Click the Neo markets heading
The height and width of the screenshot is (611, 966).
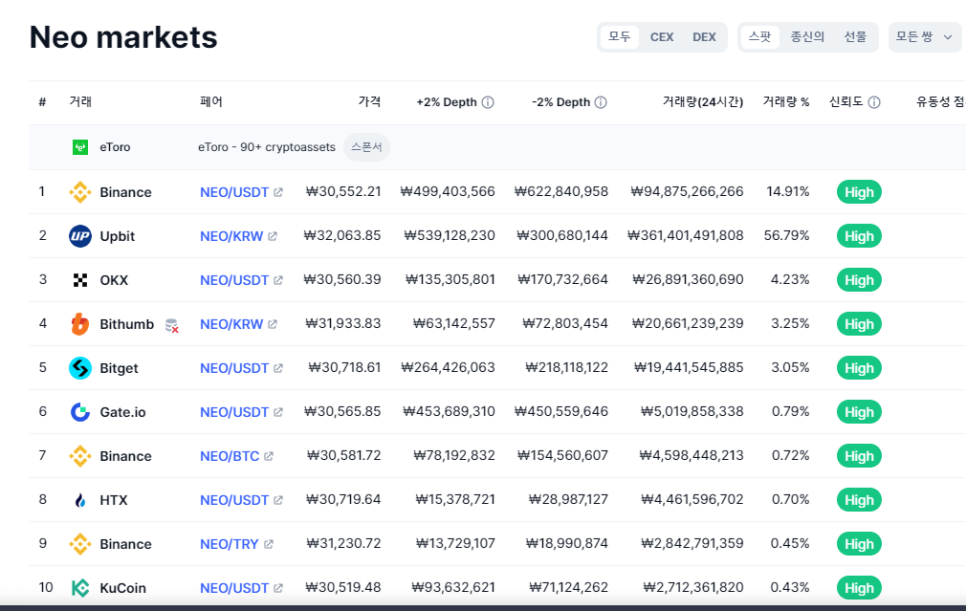(x=123, y=37)
